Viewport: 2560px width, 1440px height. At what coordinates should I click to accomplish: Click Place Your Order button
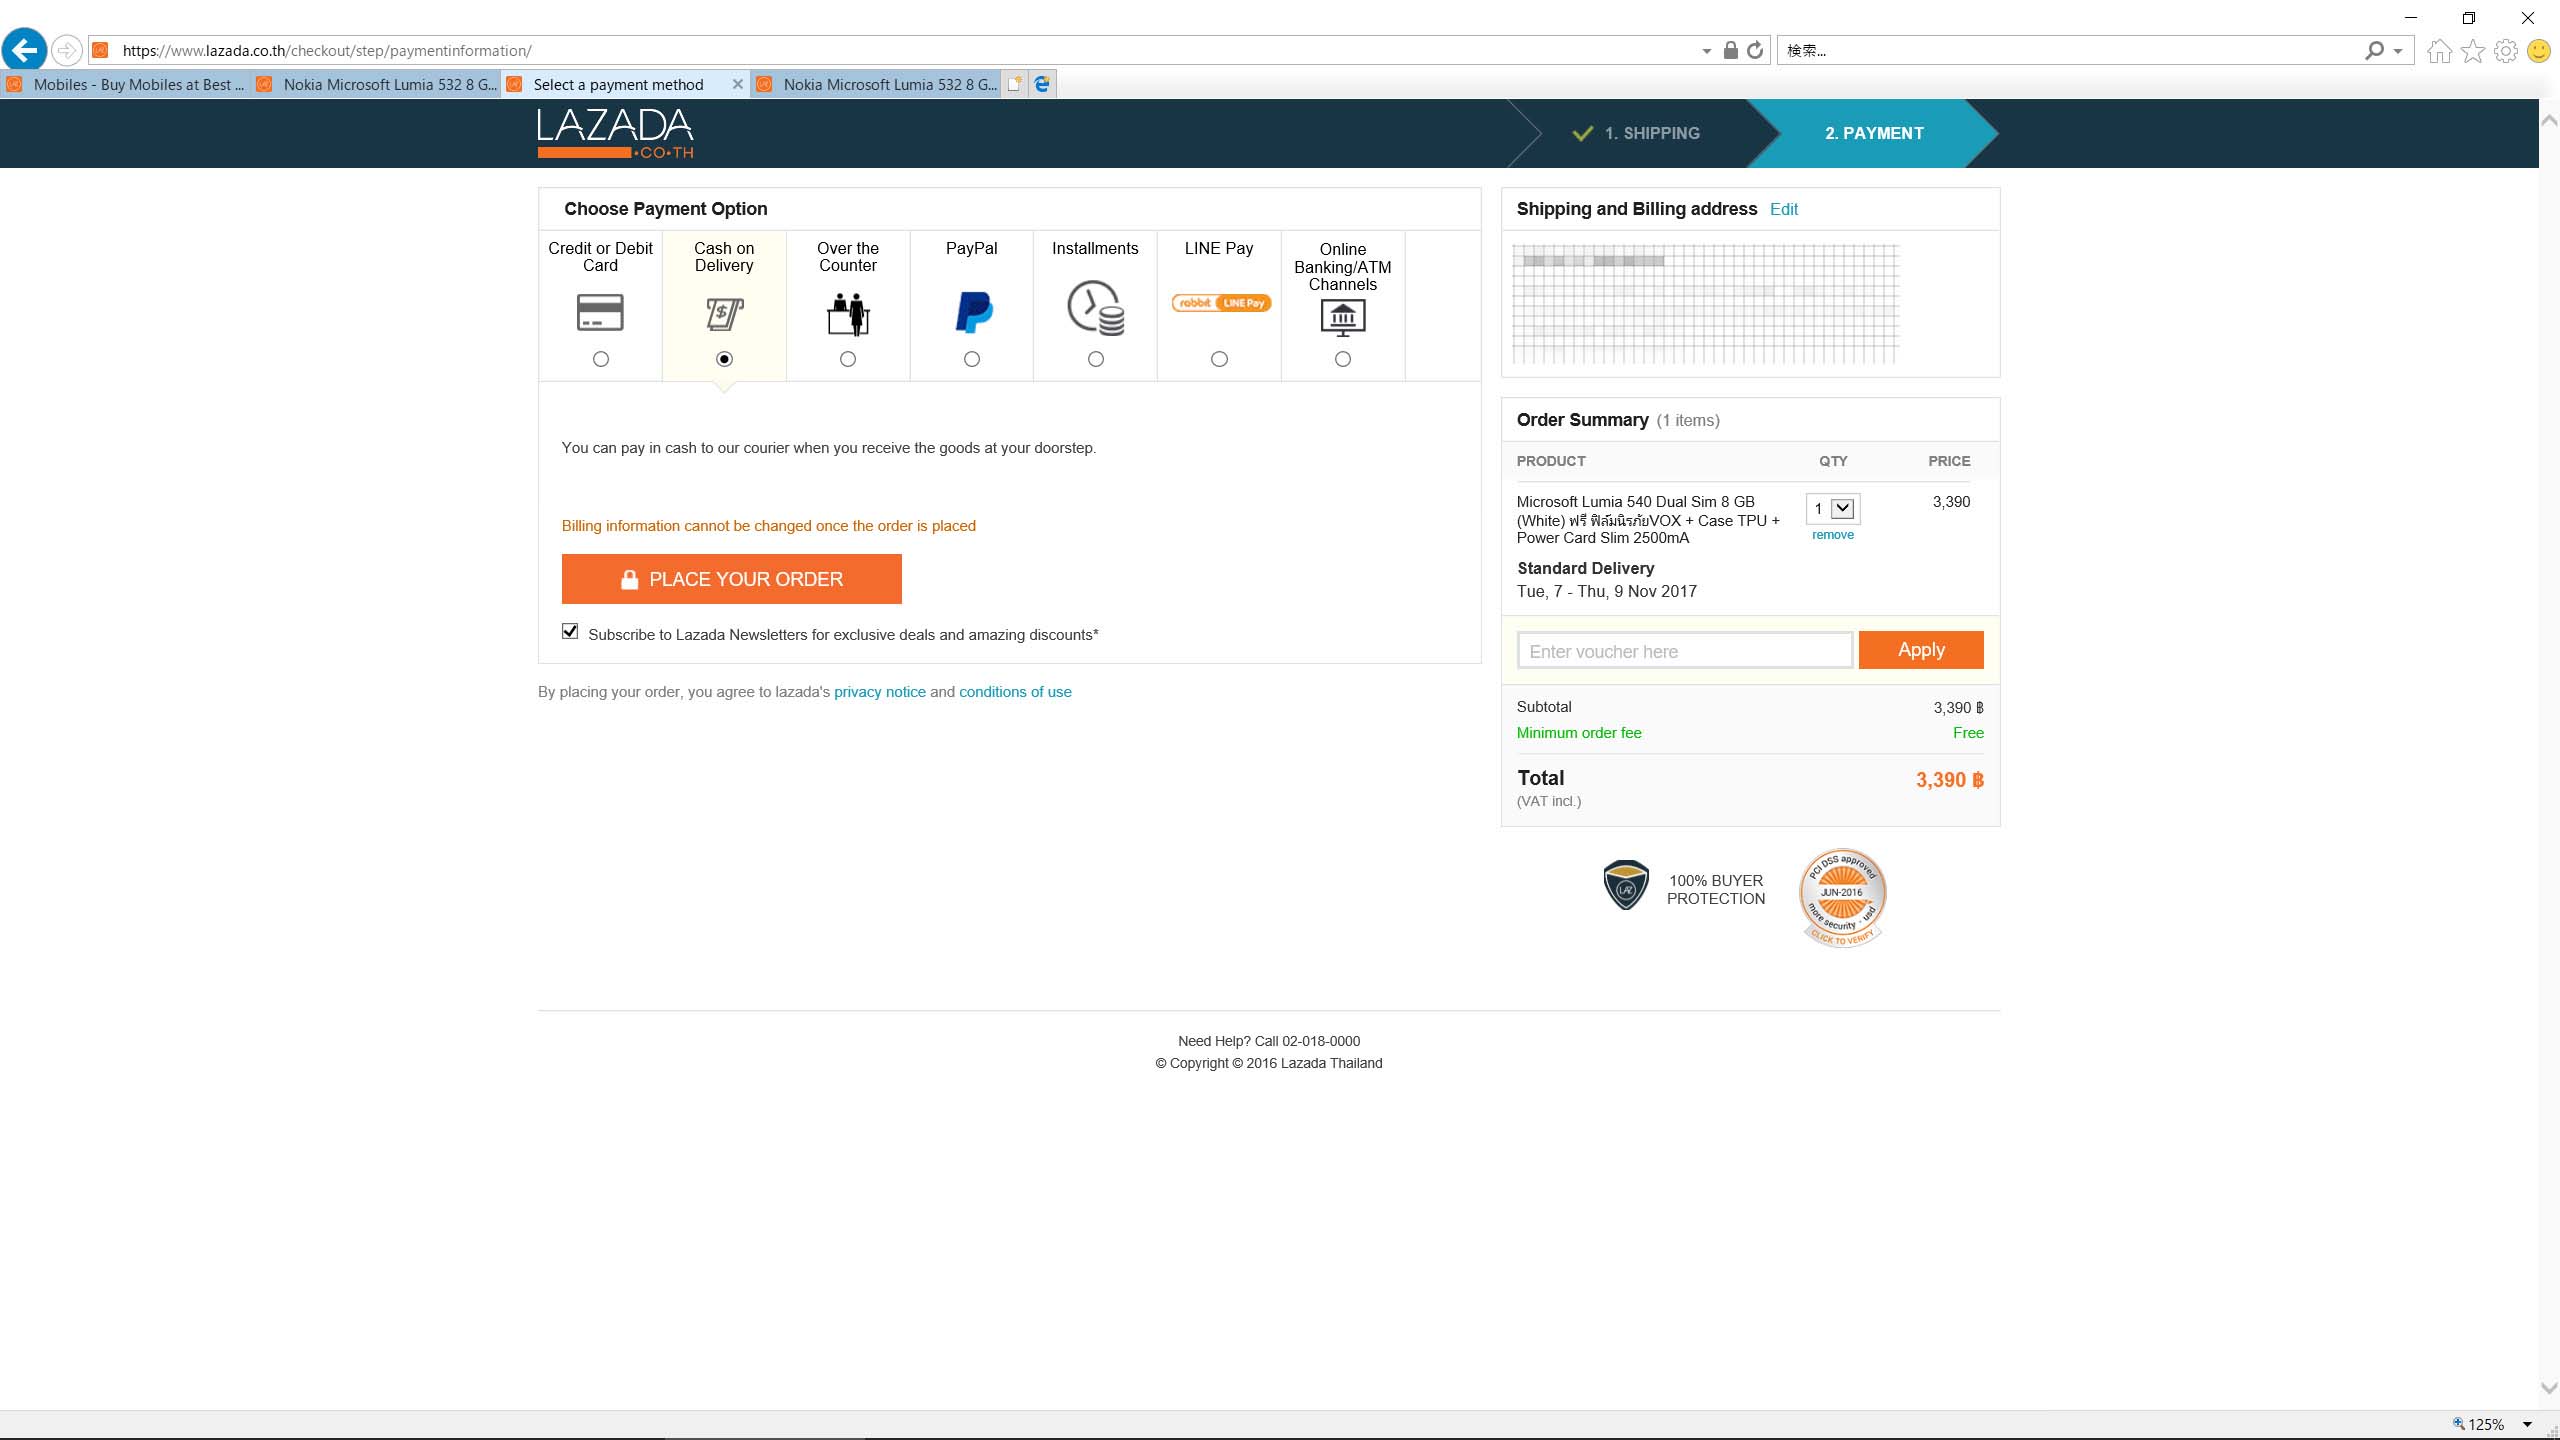pos(731,579)
